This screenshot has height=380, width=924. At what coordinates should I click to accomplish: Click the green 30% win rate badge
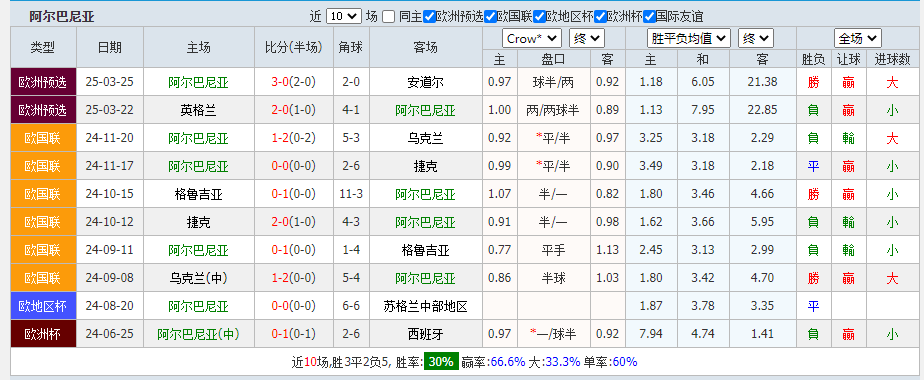441,362
